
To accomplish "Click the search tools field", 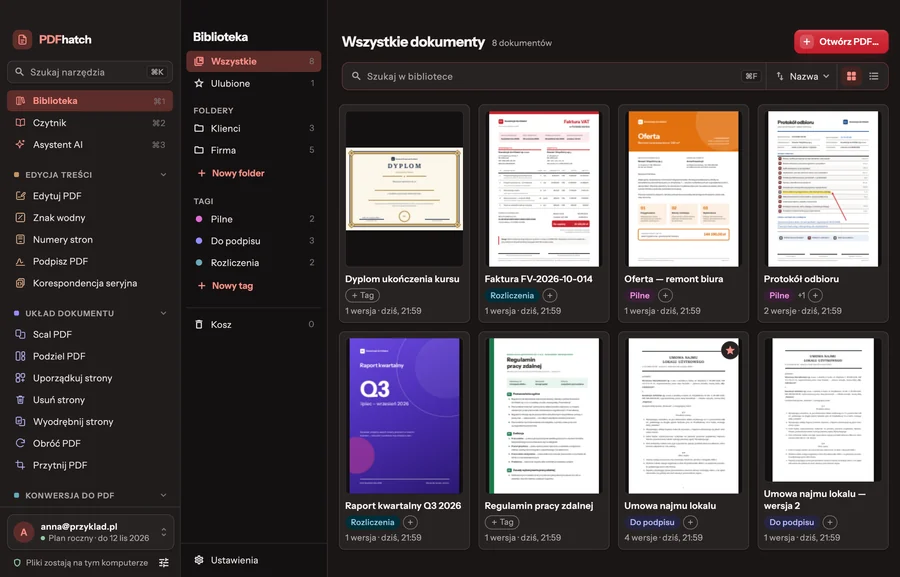I will tap(90, 72).
